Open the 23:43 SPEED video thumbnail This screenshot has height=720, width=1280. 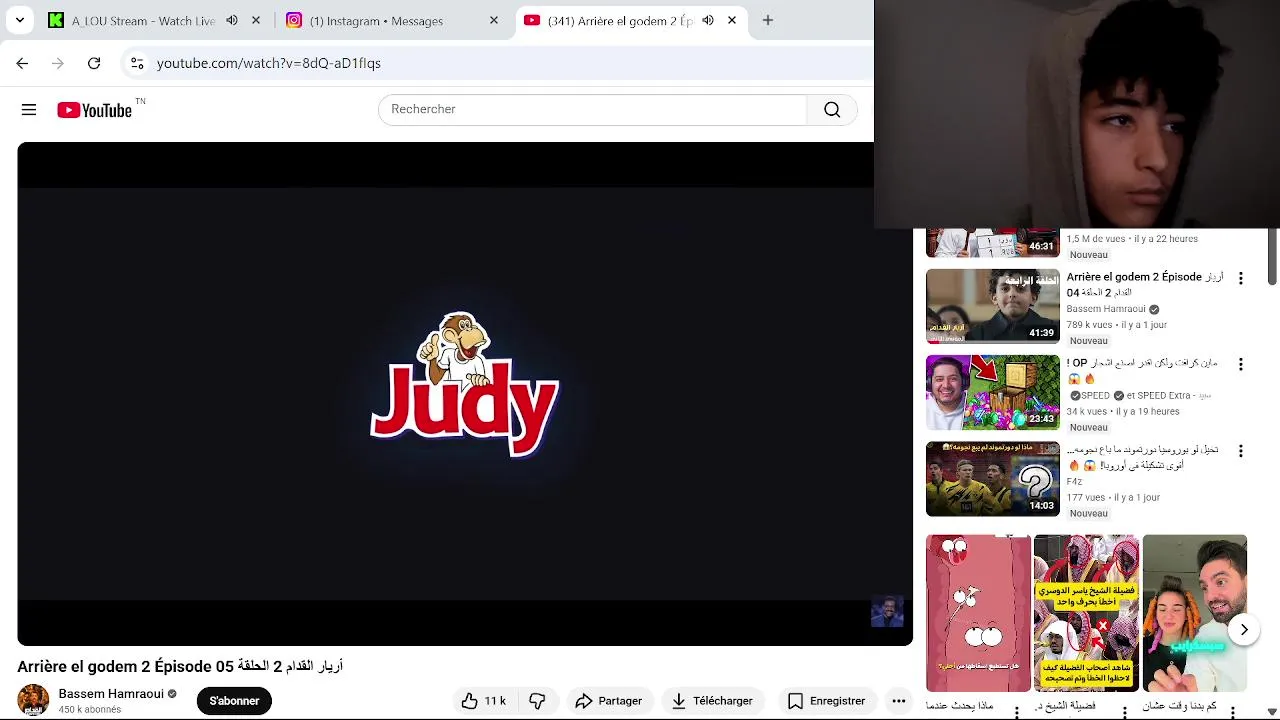click(992, 392)
